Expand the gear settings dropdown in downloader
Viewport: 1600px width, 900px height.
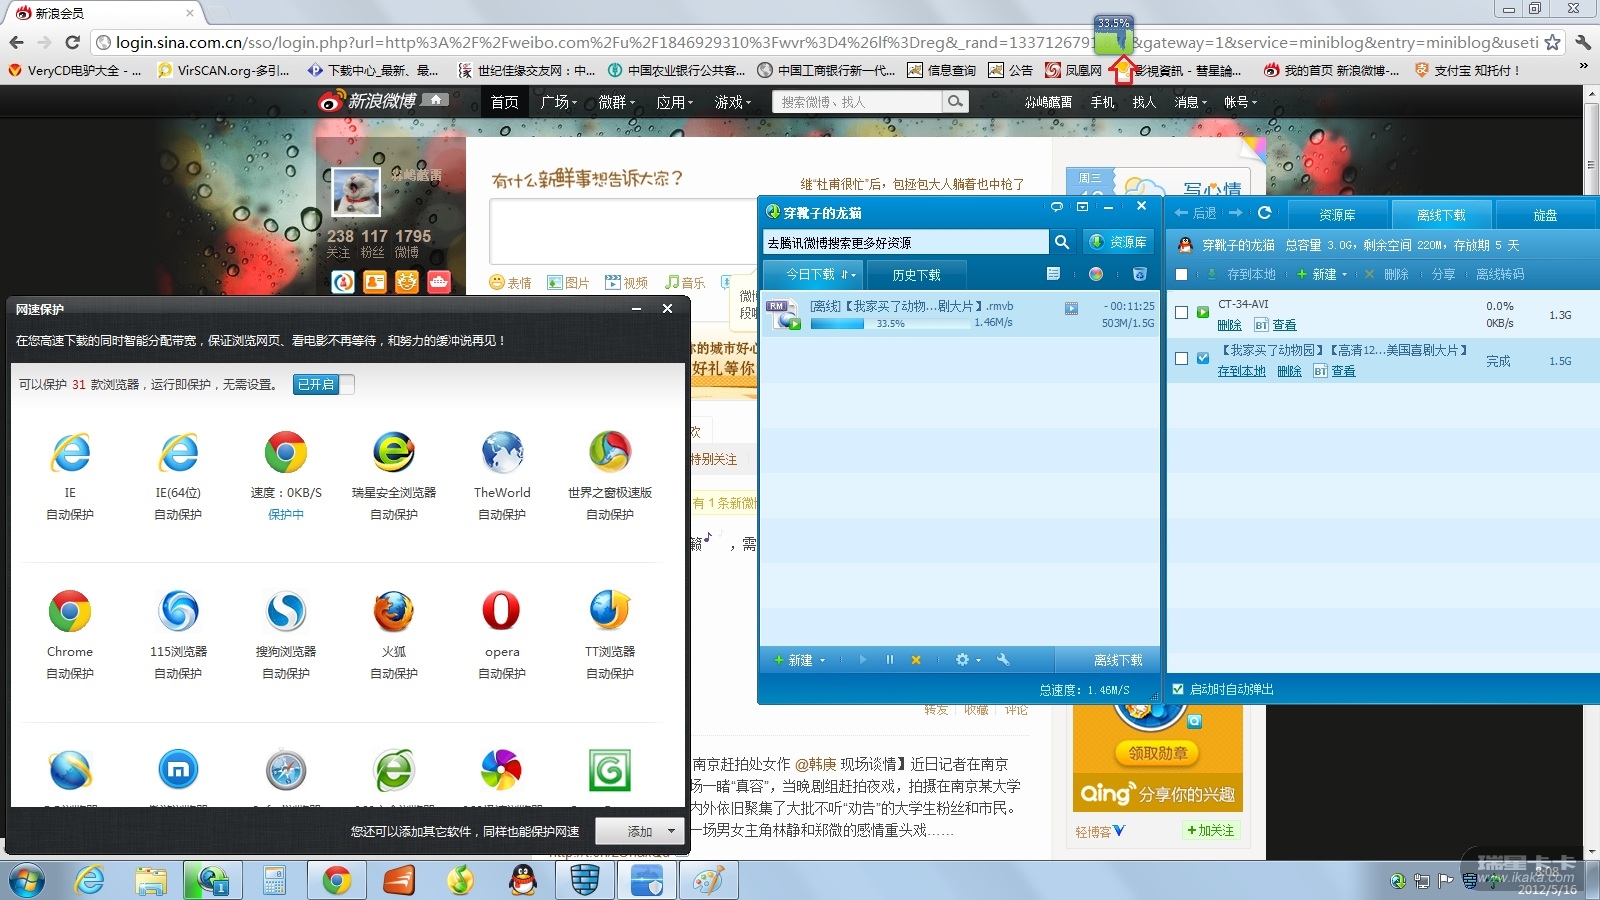pos(967,660)
